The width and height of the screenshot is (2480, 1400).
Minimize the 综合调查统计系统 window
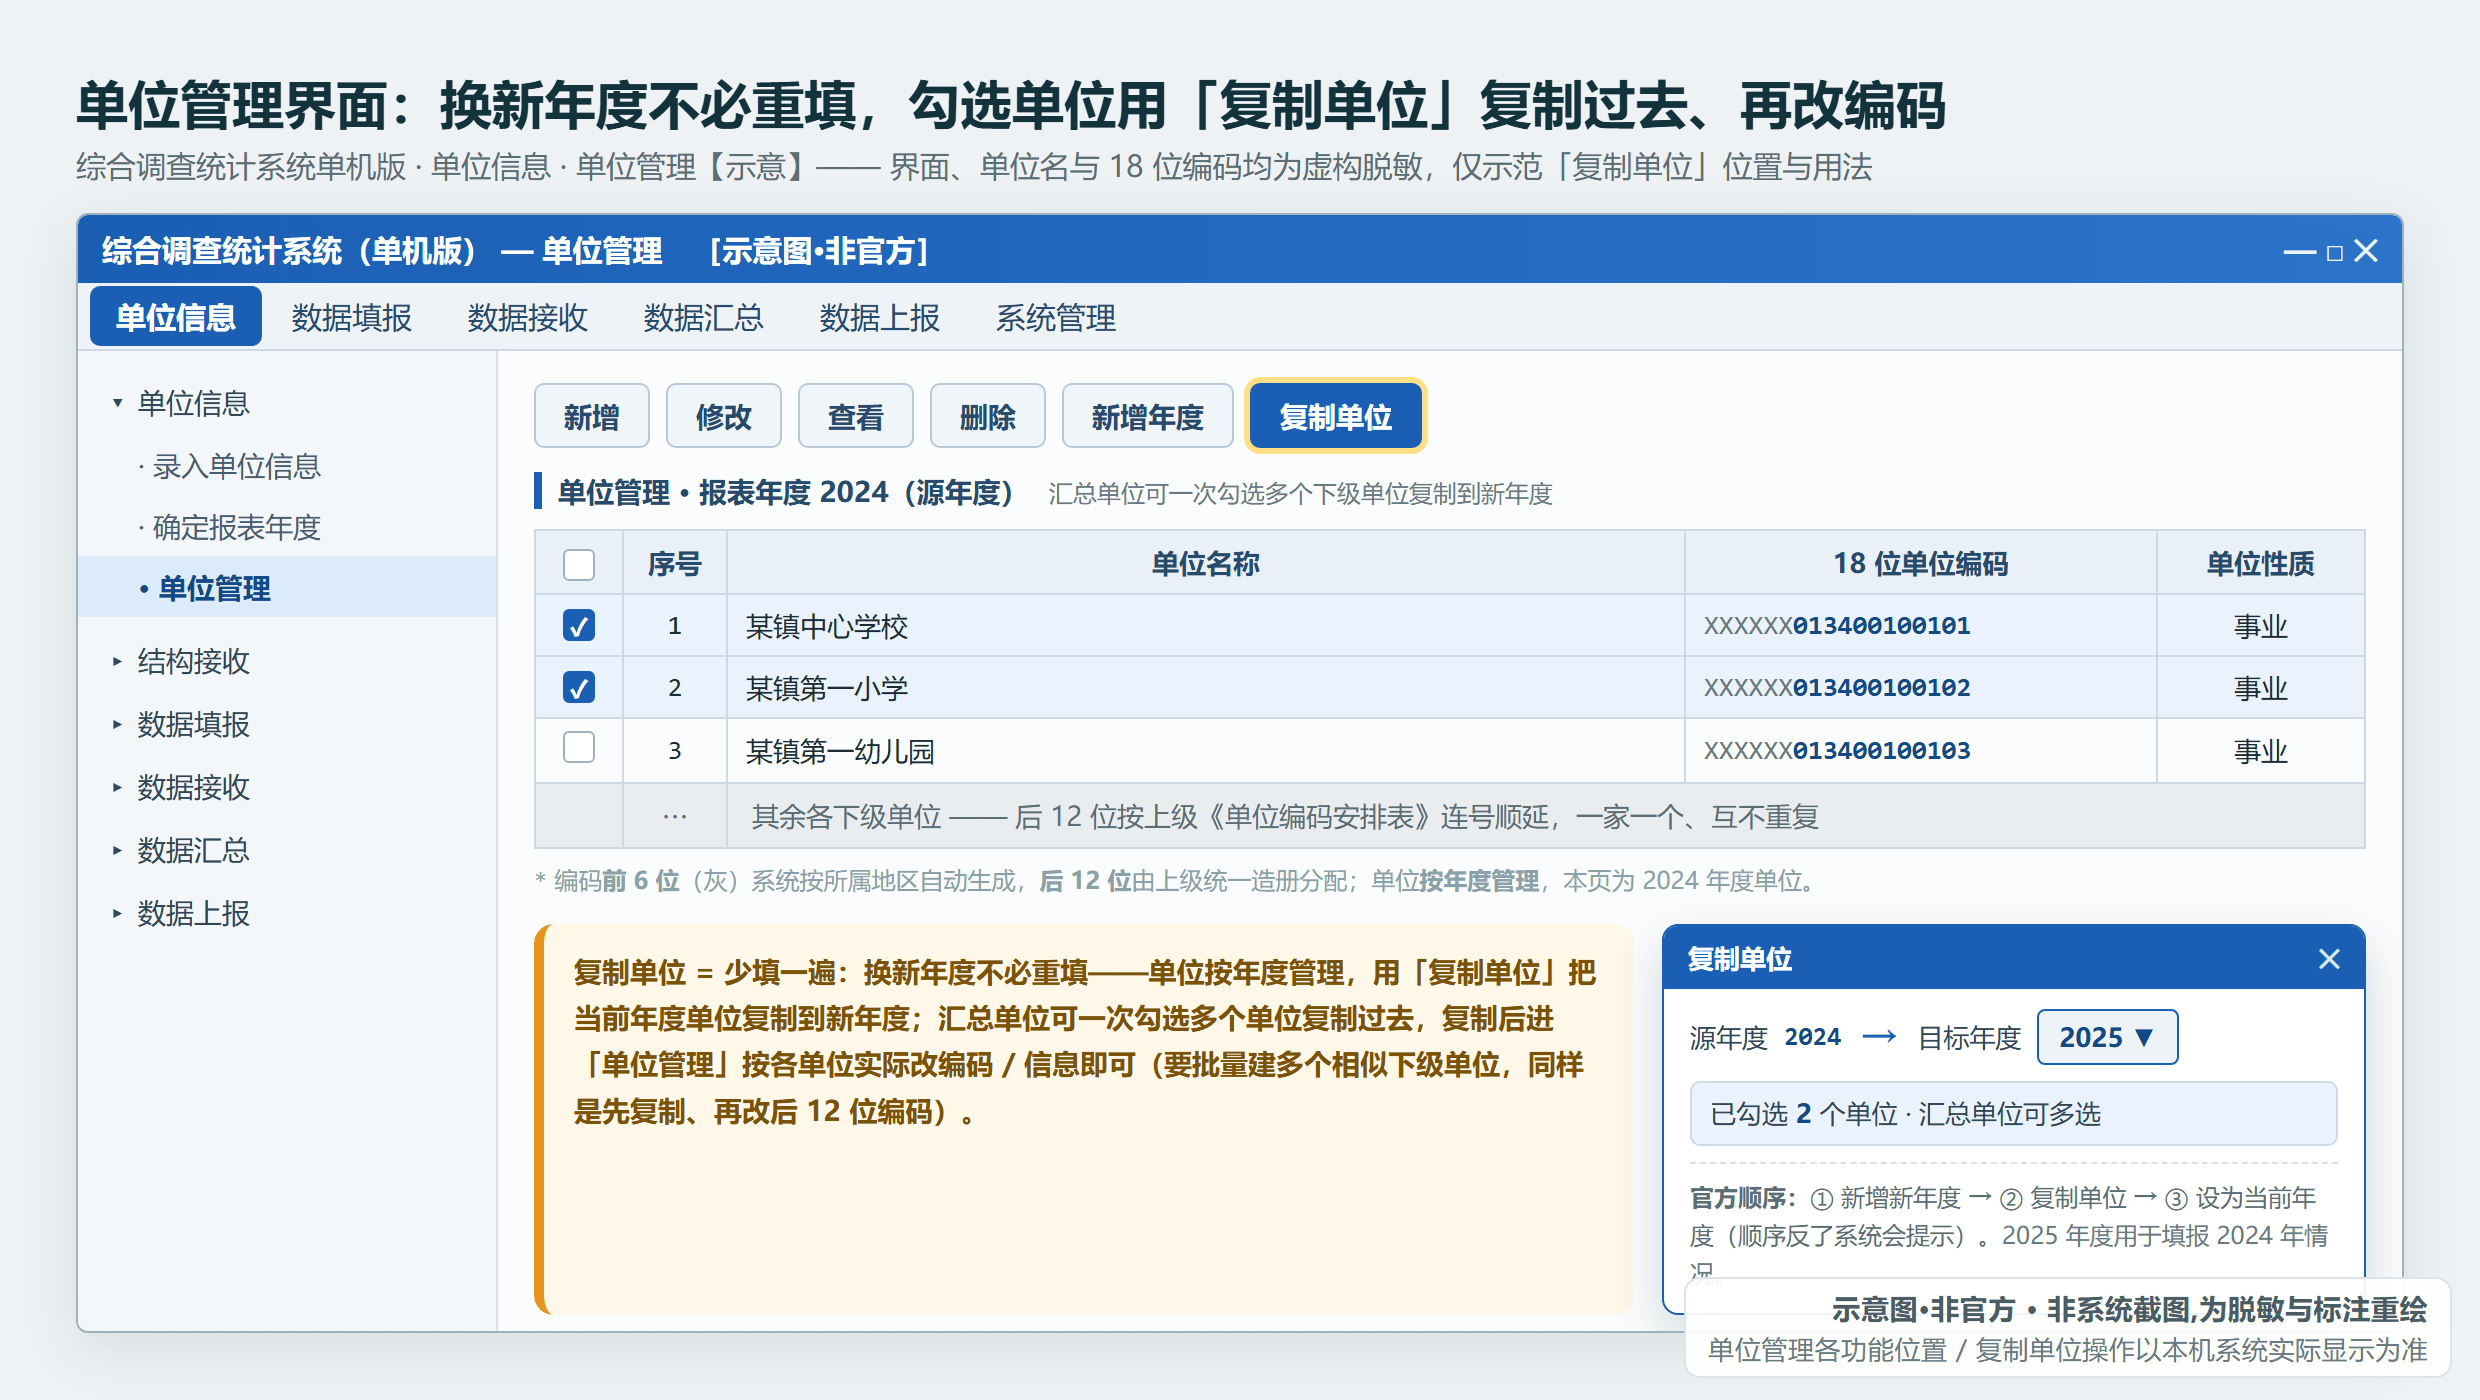click(2299, 252)
